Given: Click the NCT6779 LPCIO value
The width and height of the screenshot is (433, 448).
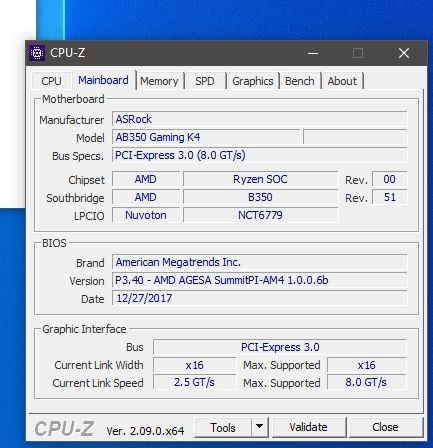Looking at the screenshot, I should pos(260,215).
